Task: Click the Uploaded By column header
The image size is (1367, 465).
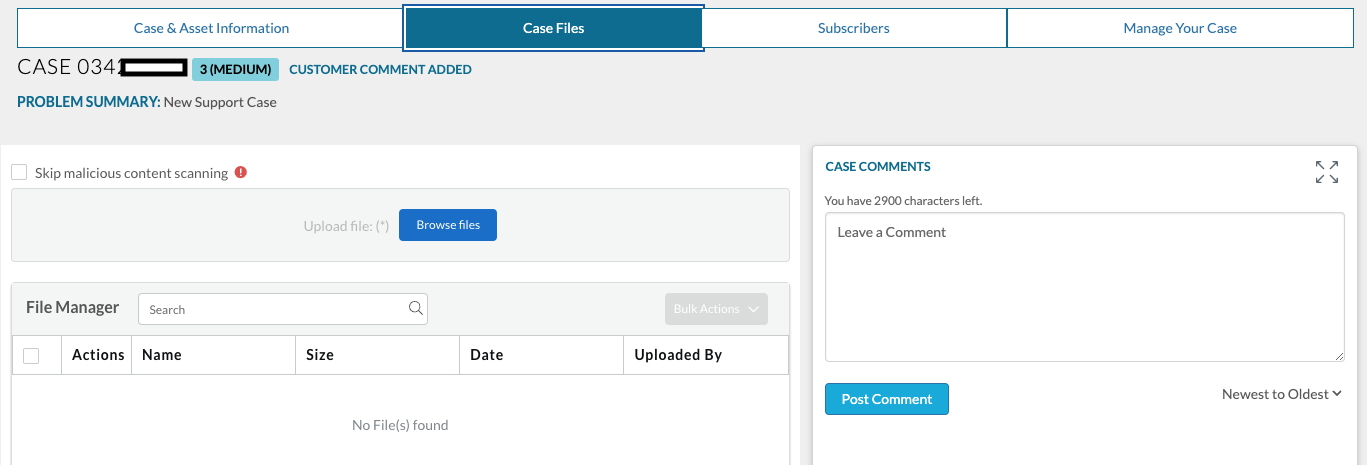Action: pyautogui.click(x=678, y=355)
